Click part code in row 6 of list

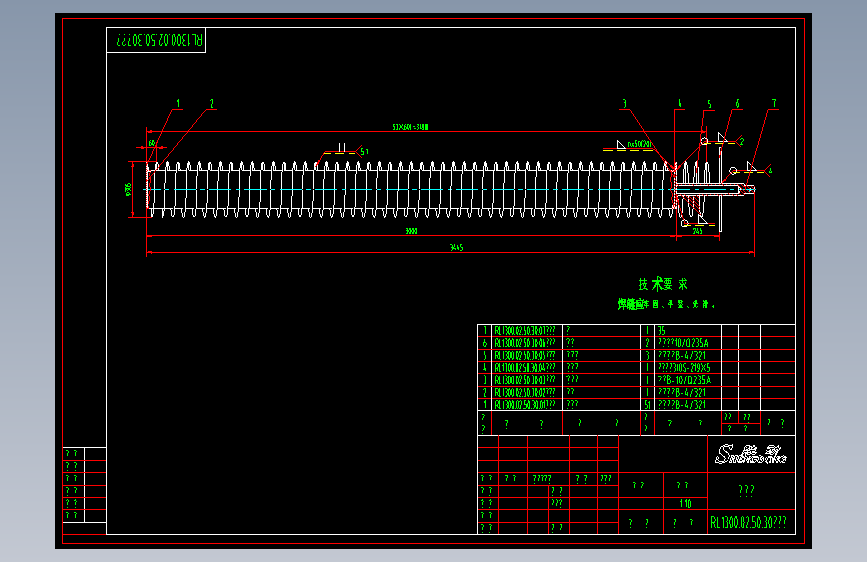pyautogui.click(x=525, y=343)
